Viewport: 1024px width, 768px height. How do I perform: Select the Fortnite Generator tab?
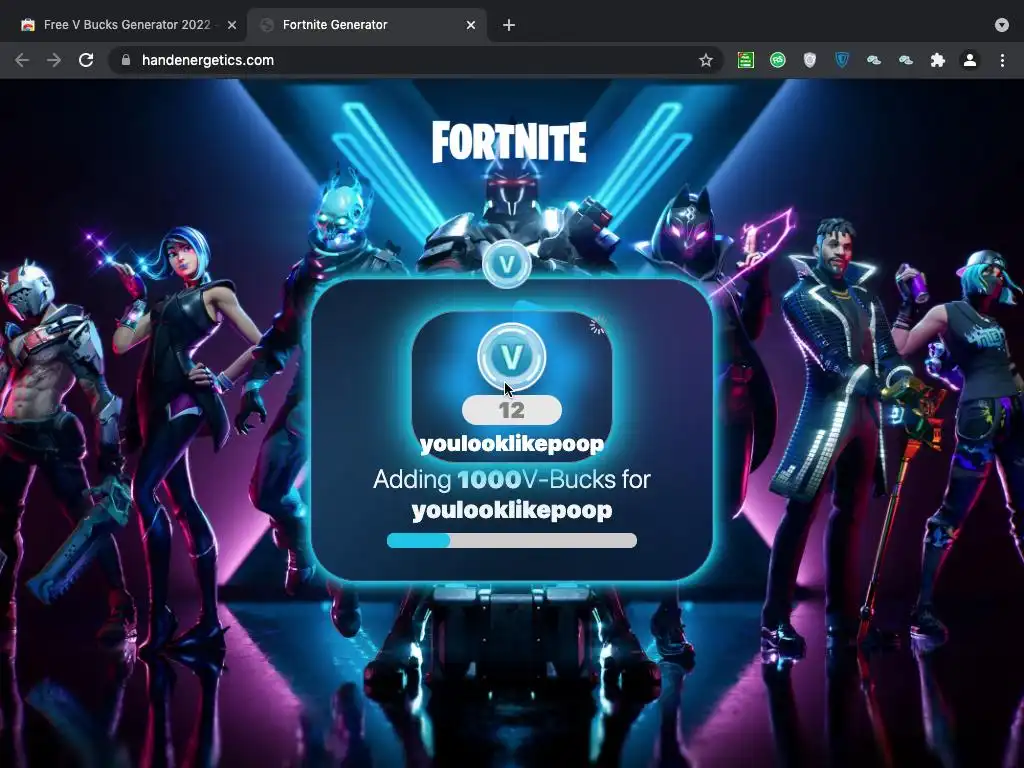tap(367, 25)
